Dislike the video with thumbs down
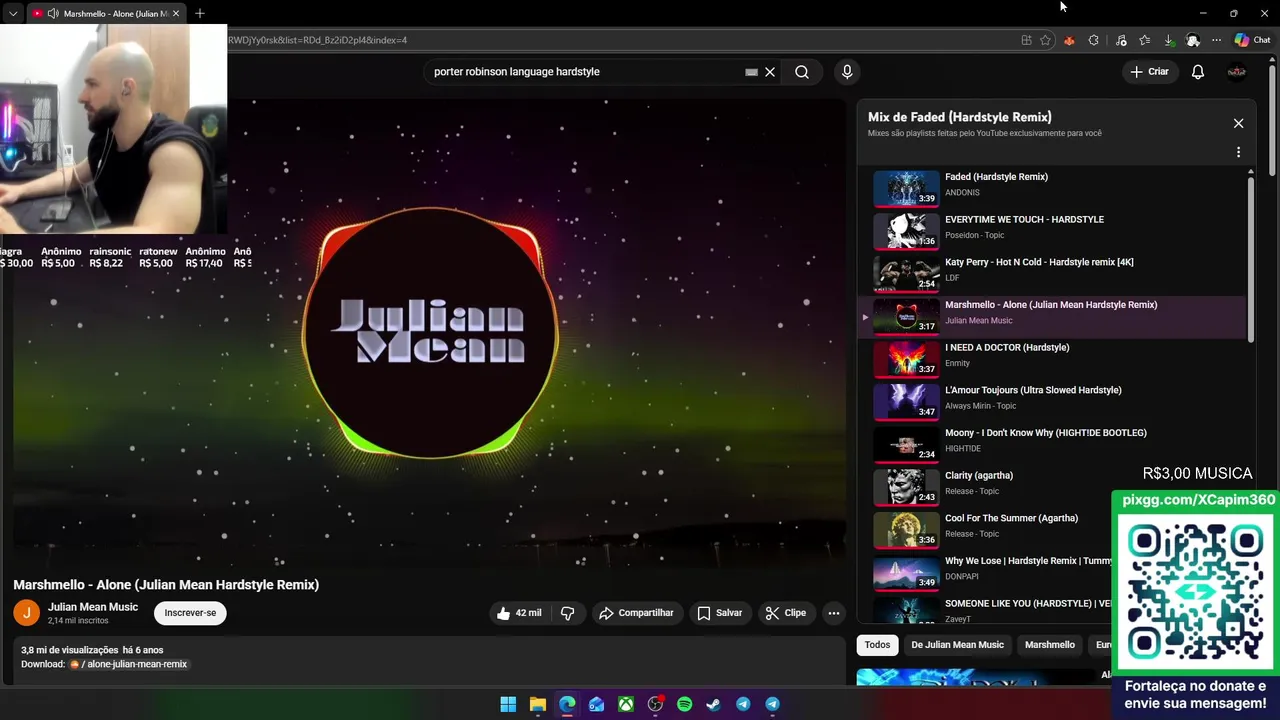This screenshot has height=720, width=1280. click(x=567, y=613)
